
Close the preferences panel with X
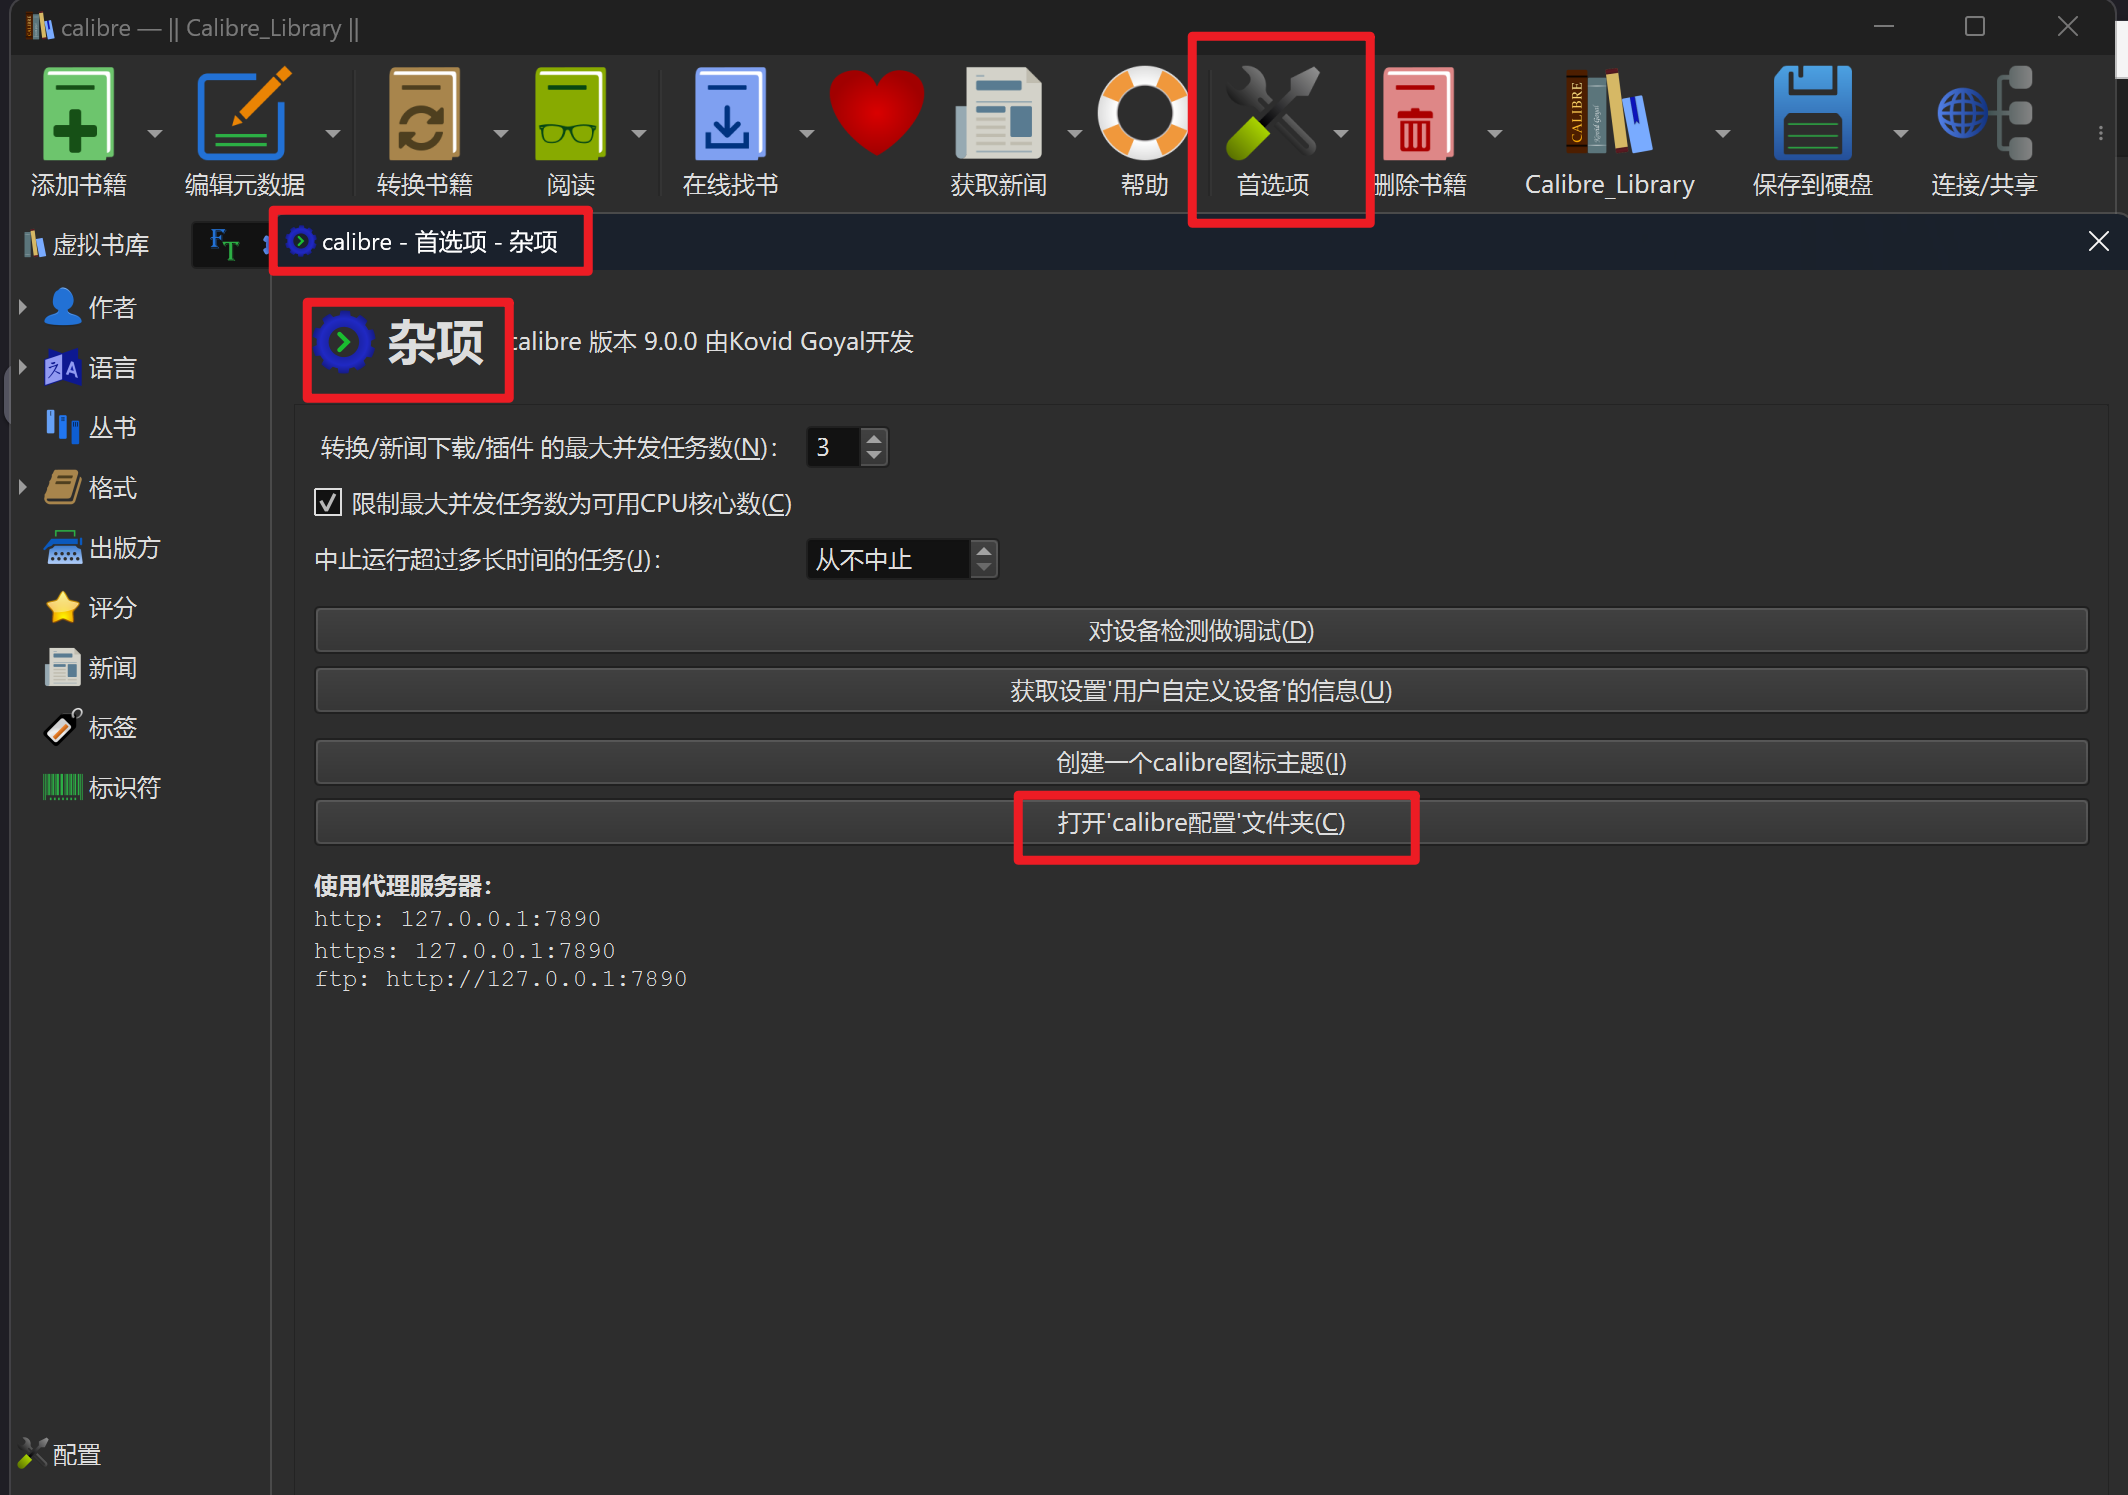(x=2098, y=241)
